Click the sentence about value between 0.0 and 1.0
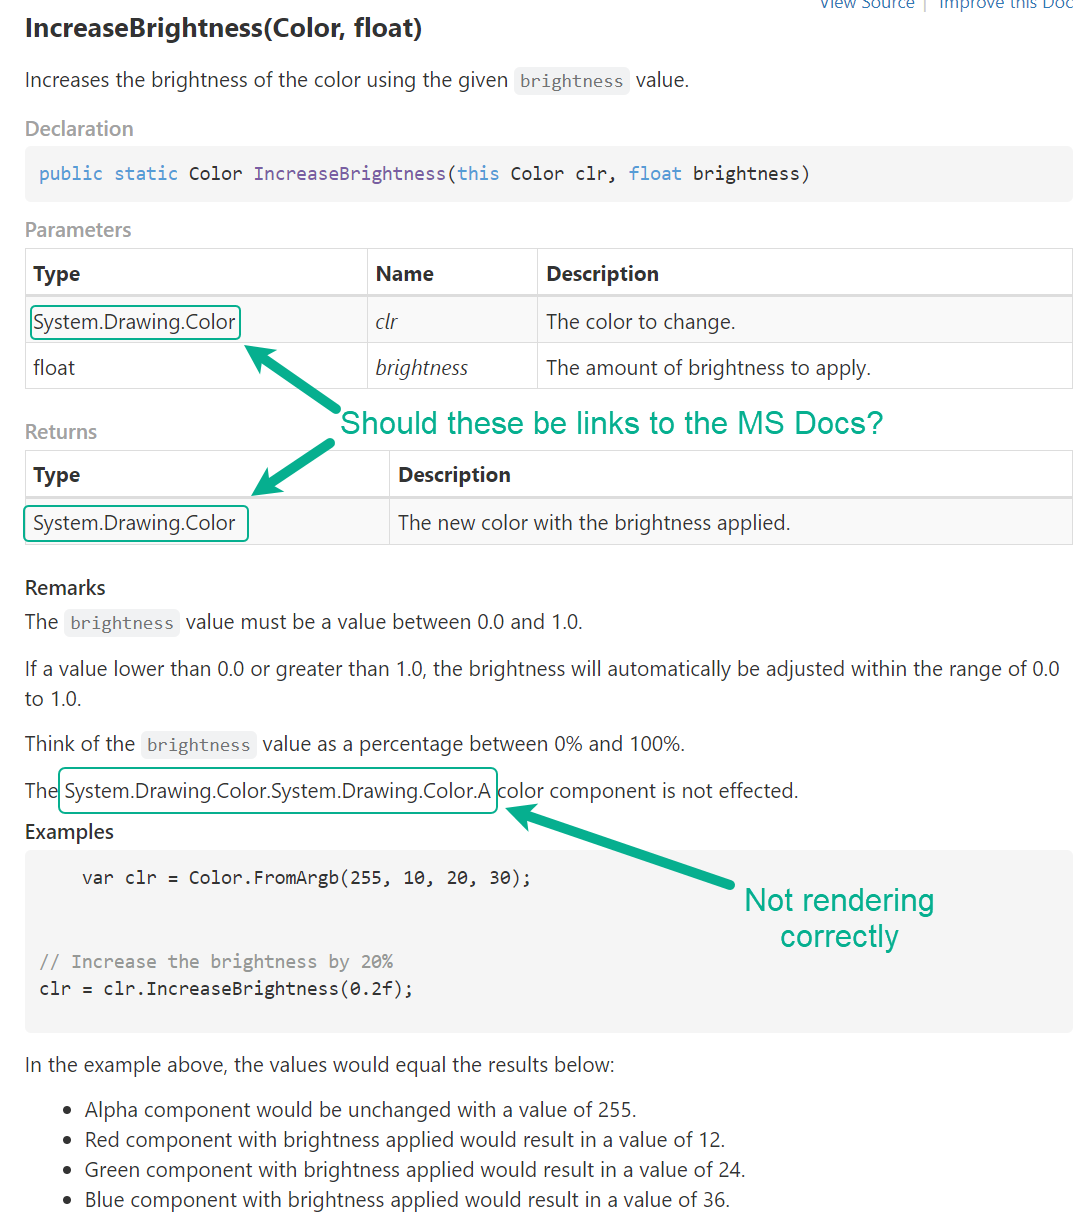Screen dimensions: 1086x1232 304,622
